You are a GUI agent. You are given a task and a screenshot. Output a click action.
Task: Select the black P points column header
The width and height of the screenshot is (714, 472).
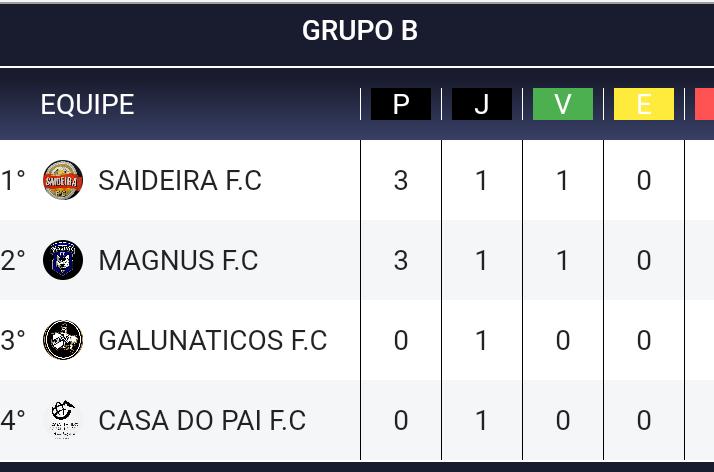coord(401,104)
